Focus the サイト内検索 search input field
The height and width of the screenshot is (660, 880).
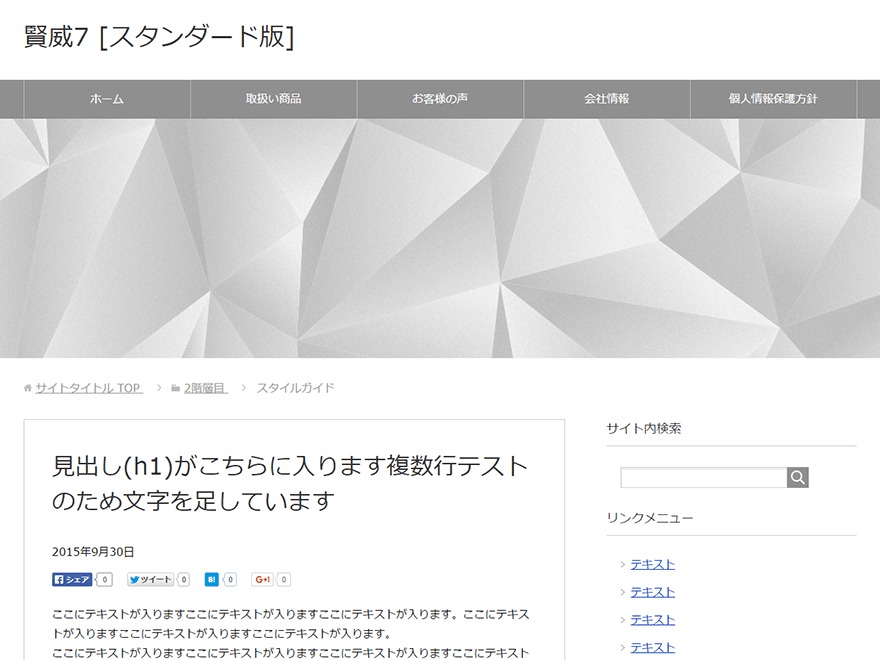point(704,478)
